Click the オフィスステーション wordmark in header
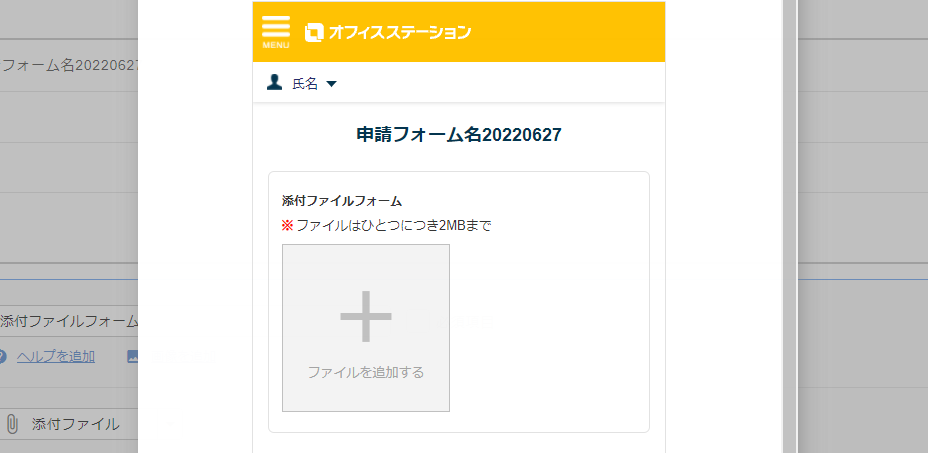The image size is (928, 453). click(x=400, y=33)
